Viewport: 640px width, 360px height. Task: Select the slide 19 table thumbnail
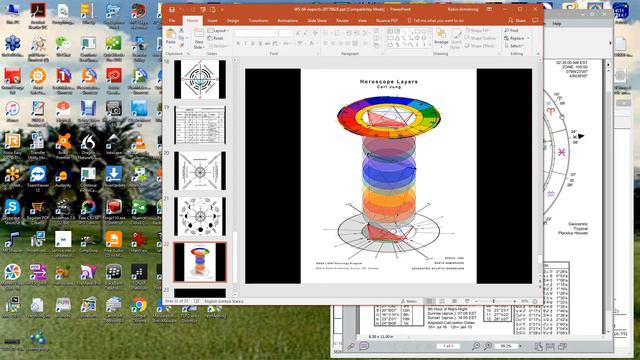(x=200, y=125)
